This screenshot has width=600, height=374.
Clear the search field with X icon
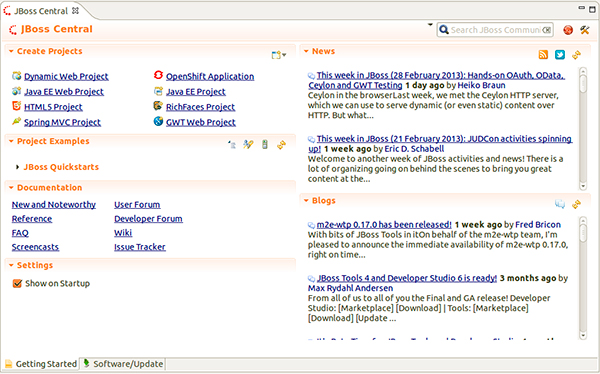[547, 30]
